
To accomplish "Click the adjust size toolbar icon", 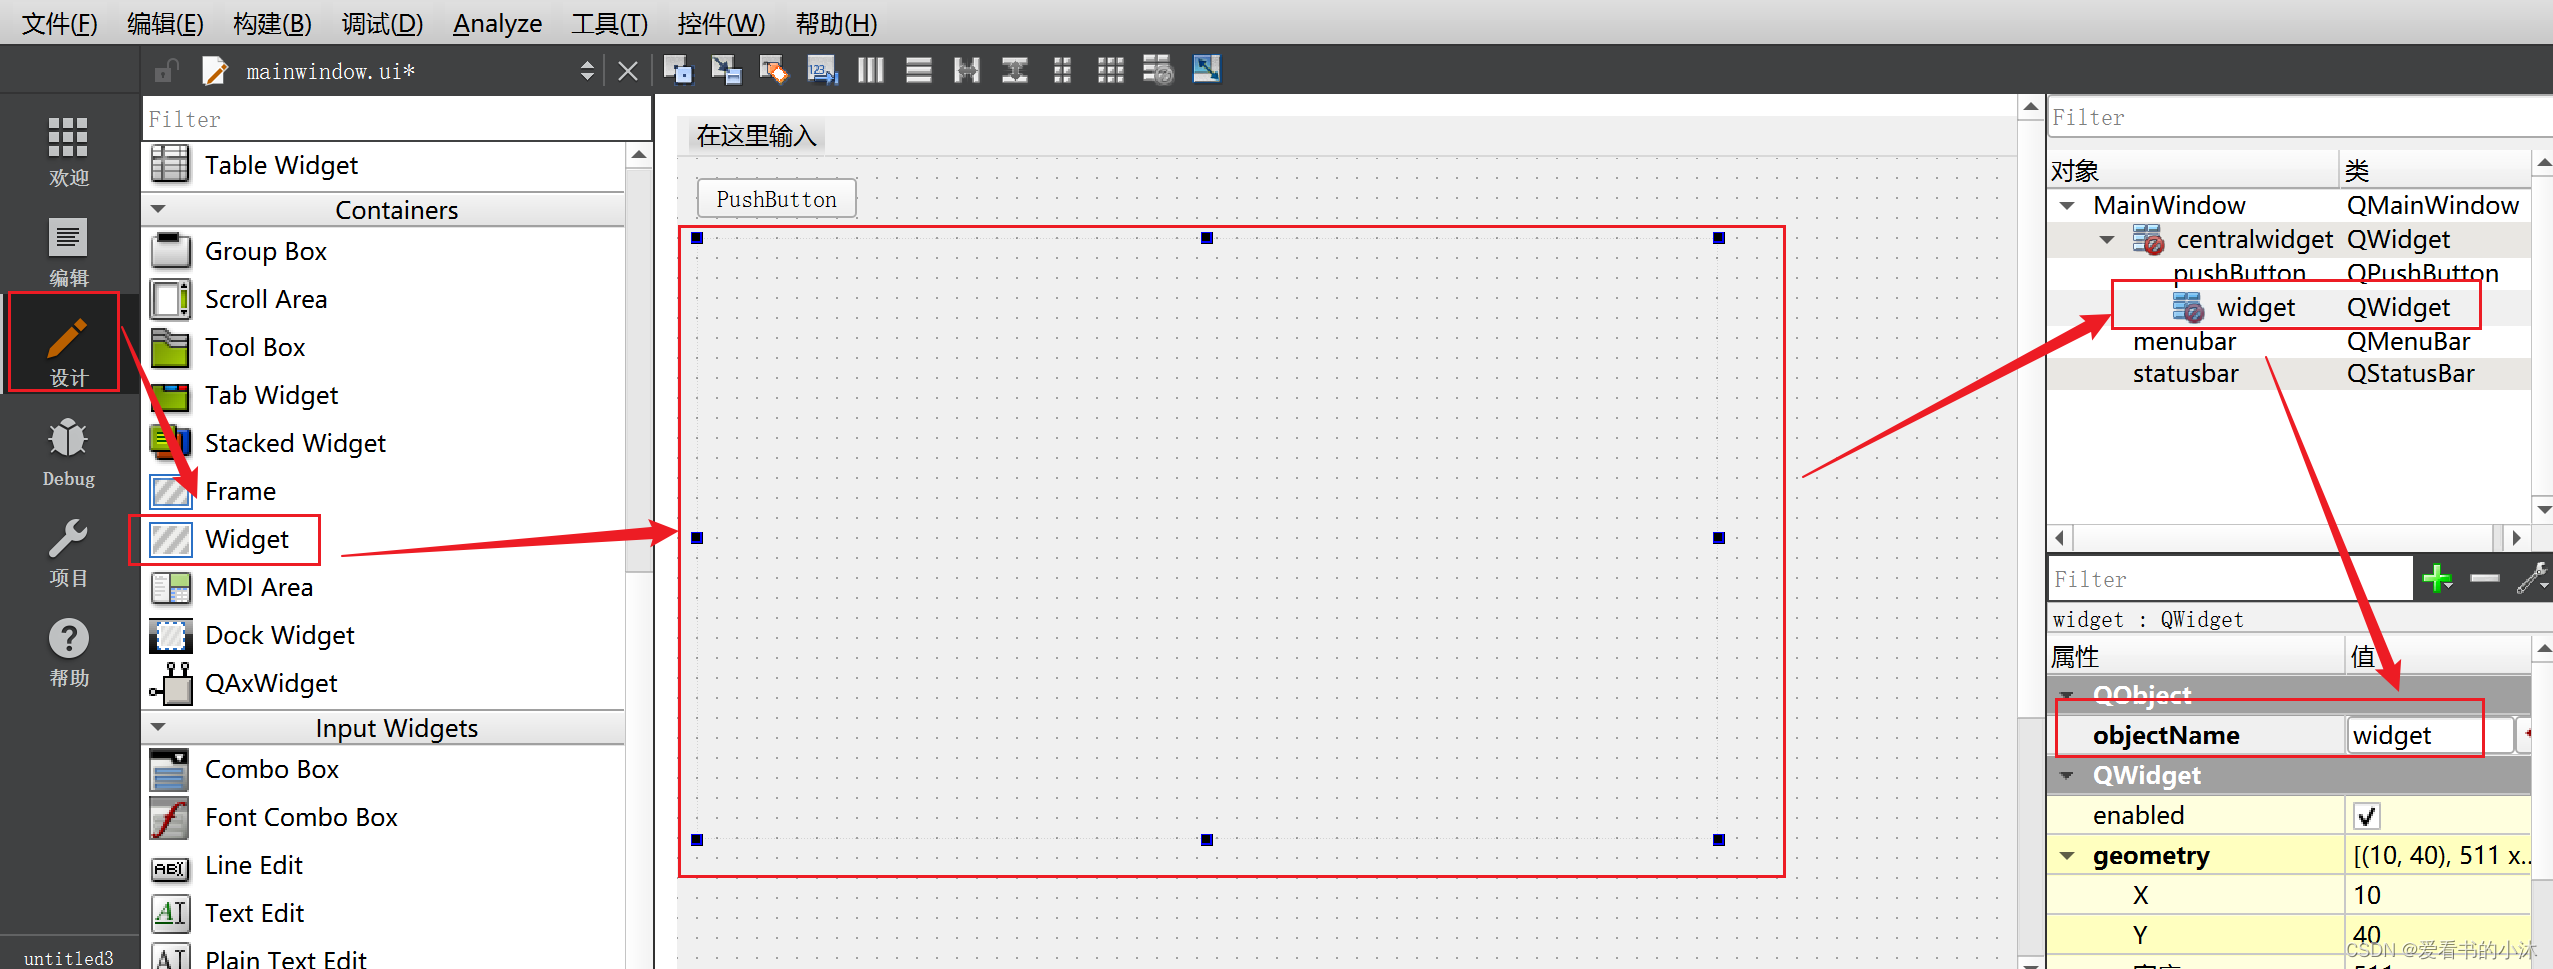I will point(1206,70).
